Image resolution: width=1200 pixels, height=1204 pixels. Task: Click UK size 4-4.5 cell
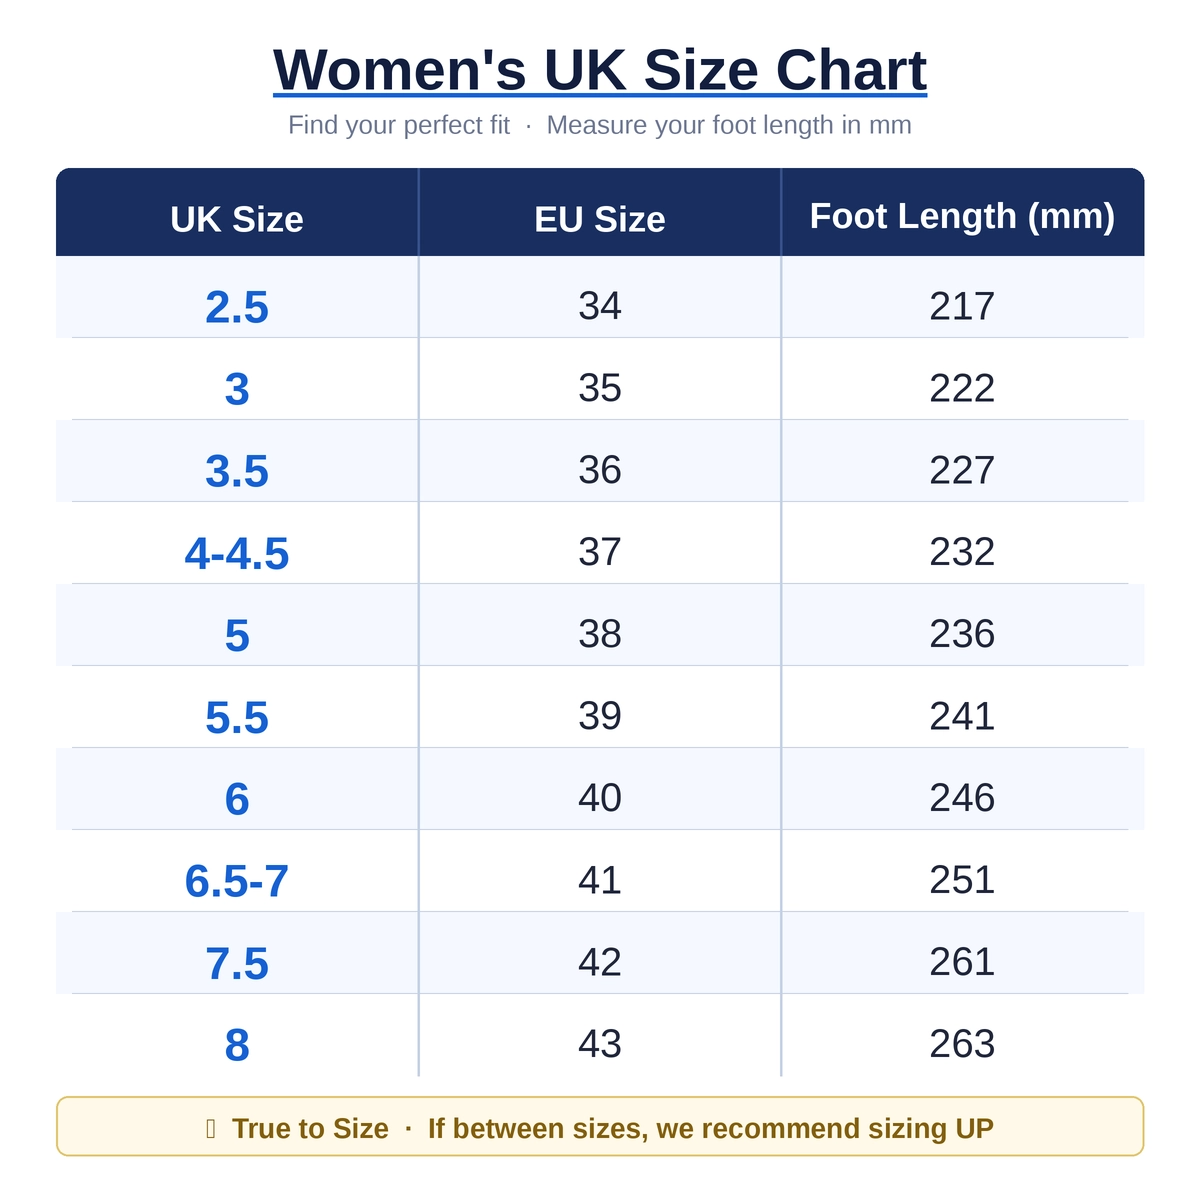pos(237,543)
